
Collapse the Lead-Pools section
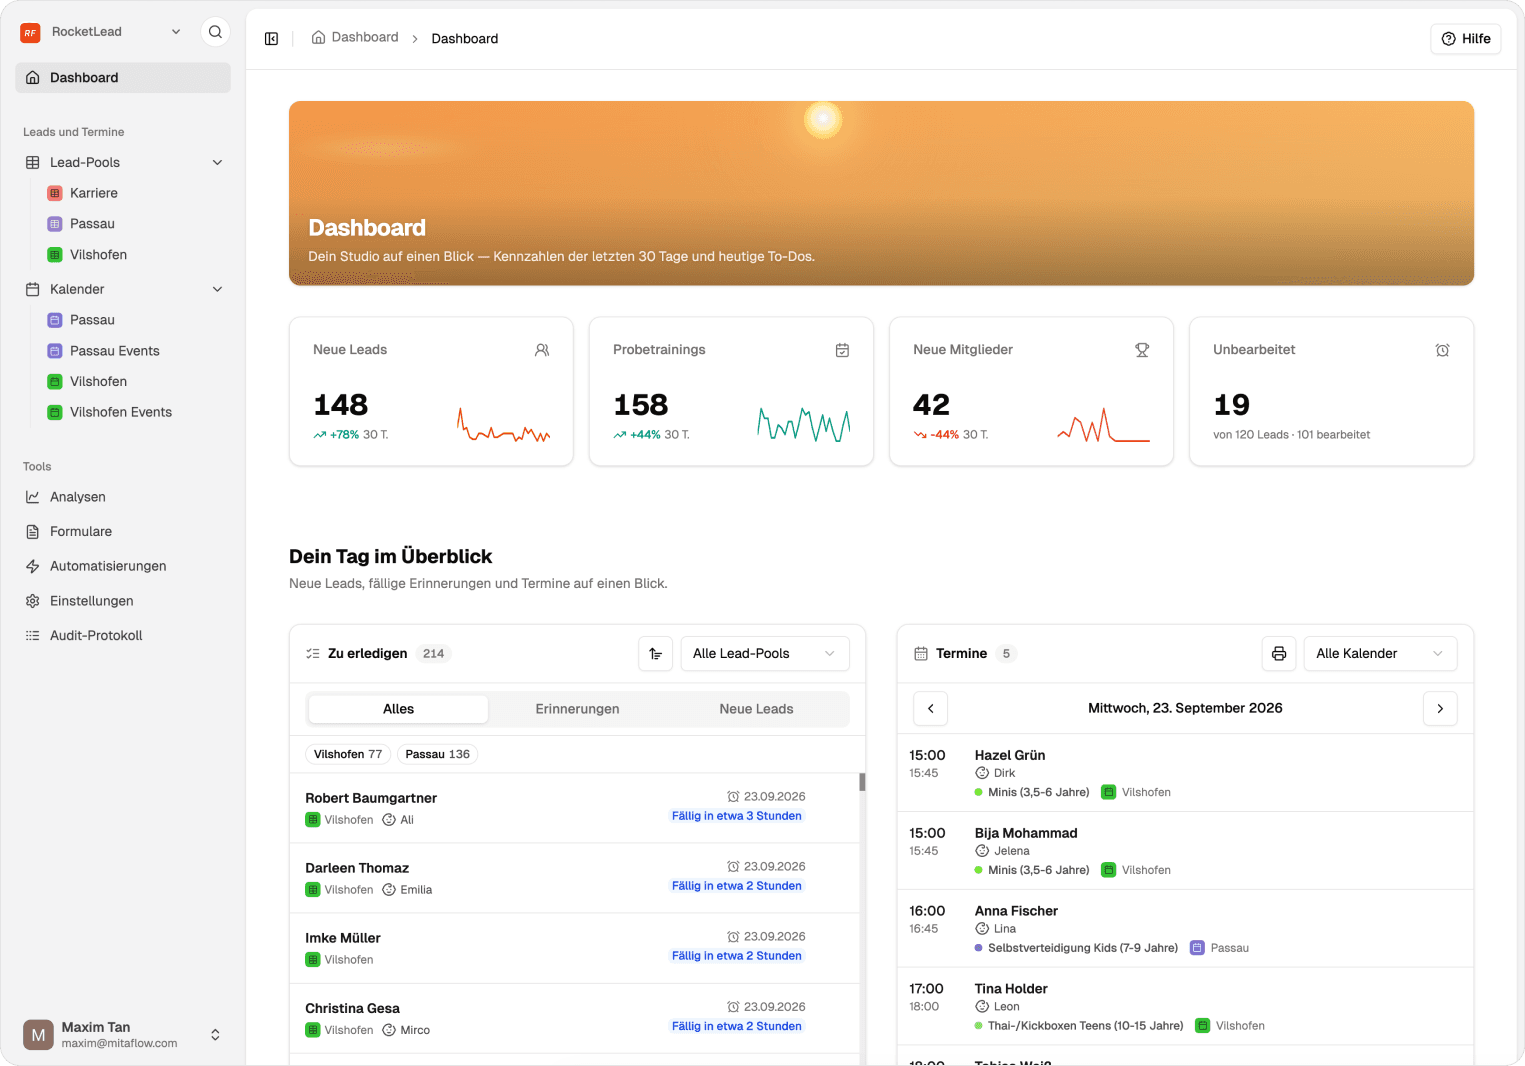pos(217,163)
